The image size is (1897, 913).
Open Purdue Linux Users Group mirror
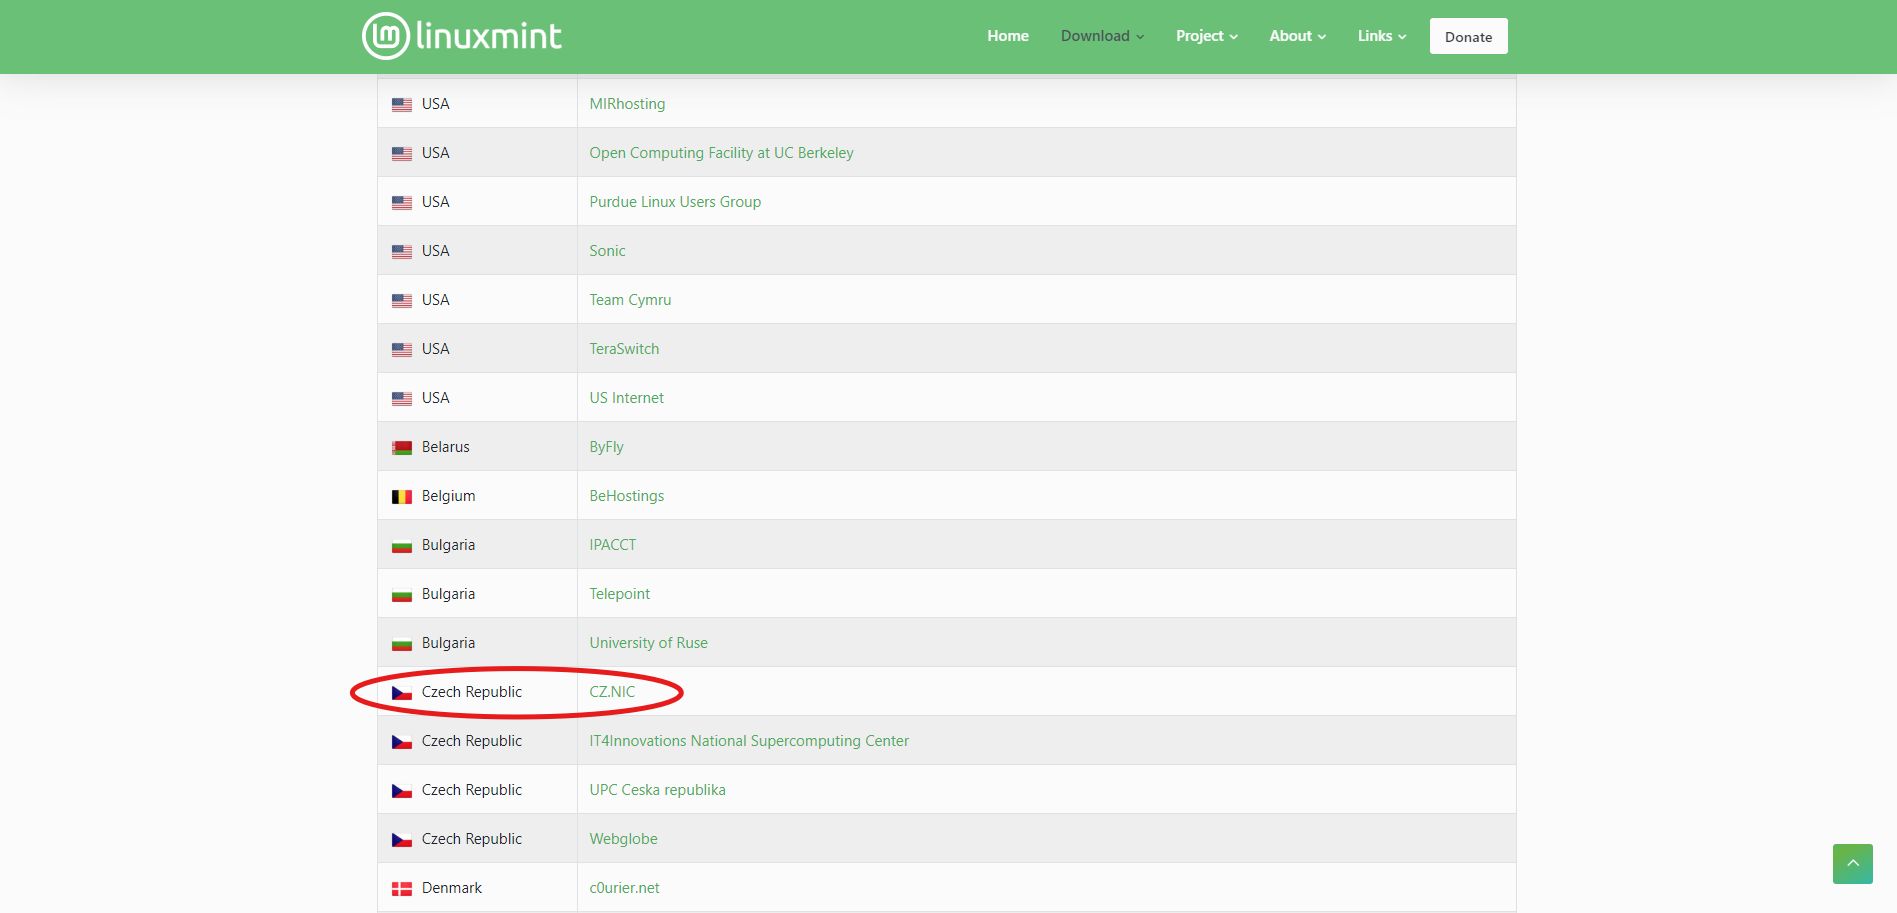pos(675,202)
